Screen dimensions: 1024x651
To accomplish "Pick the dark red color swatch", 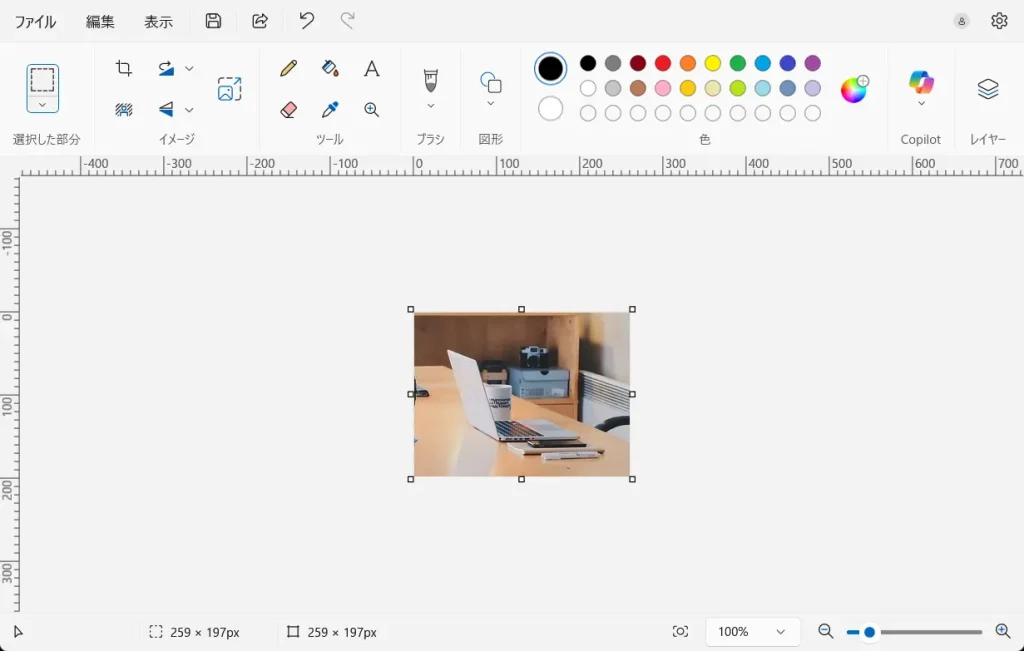I will (x=638, y=63).
